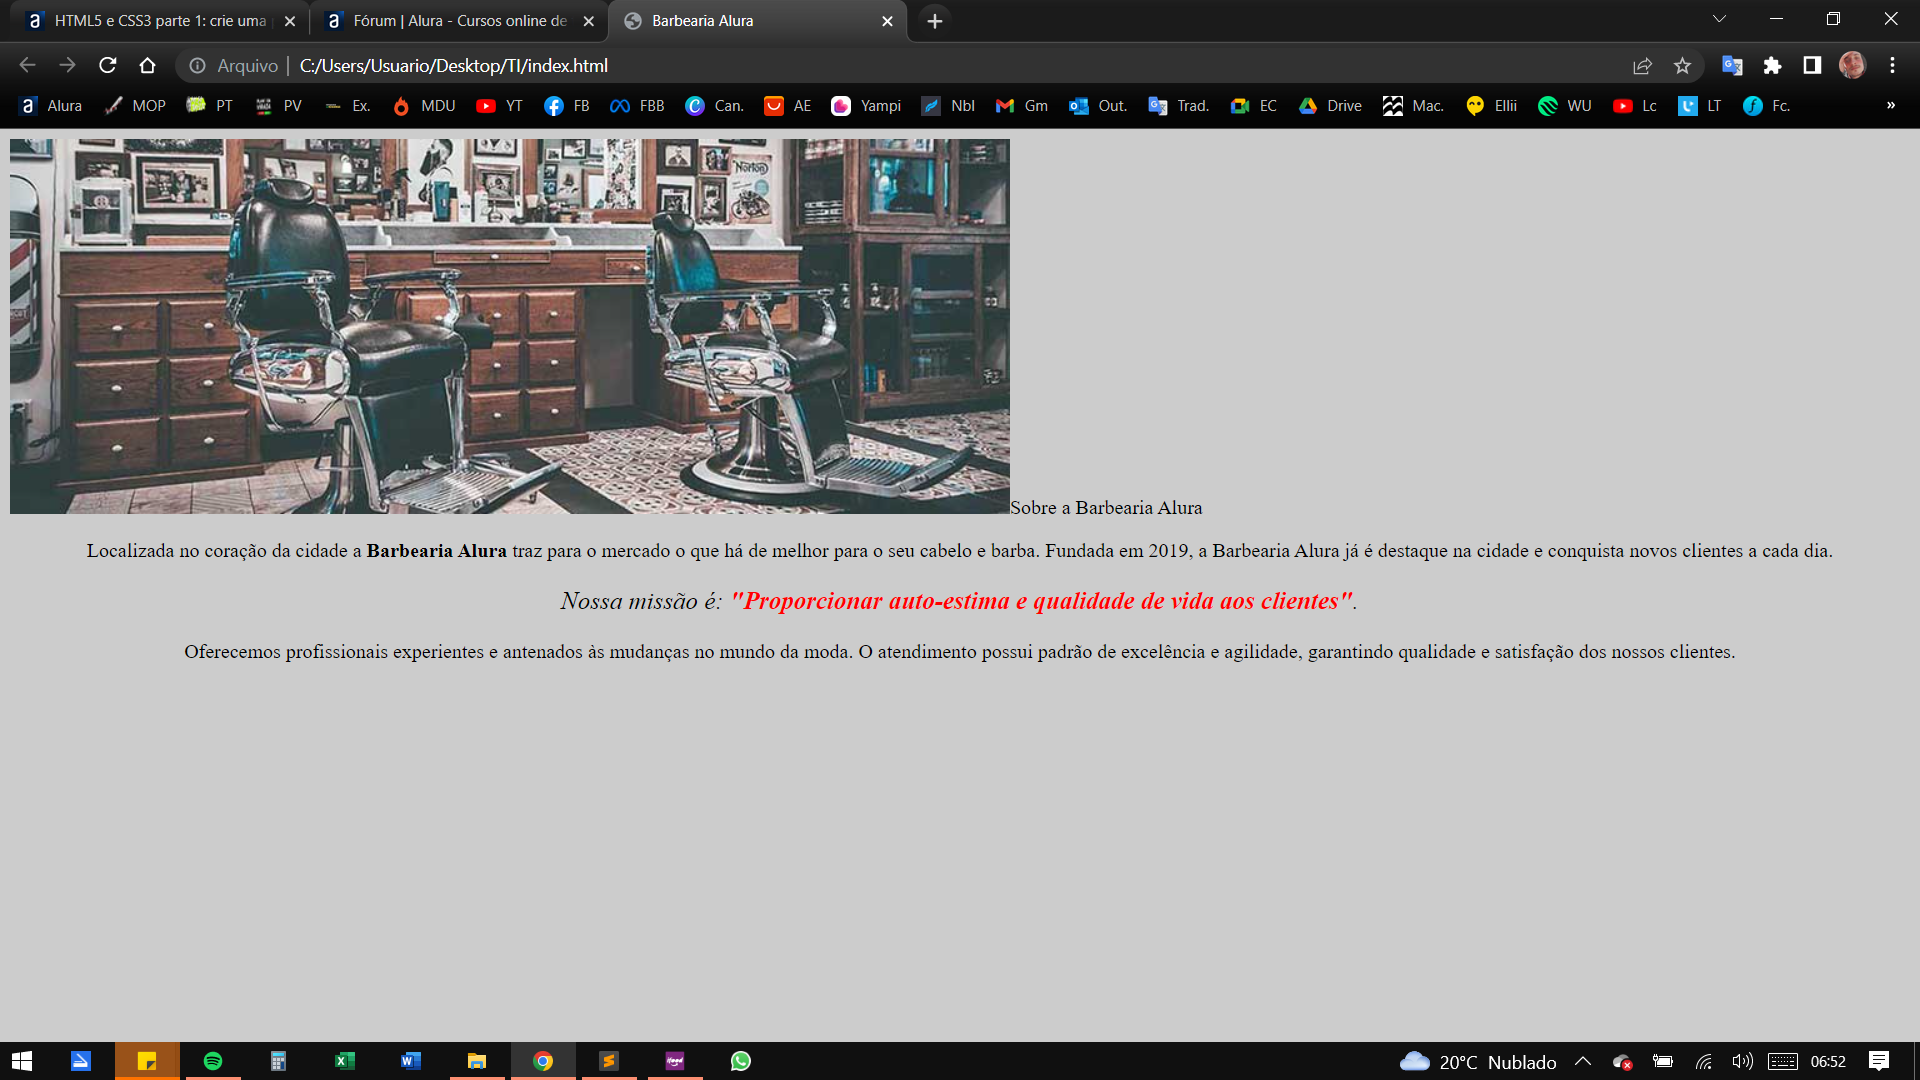
Task: Open the Lc bookmark
Action: 1635,106
